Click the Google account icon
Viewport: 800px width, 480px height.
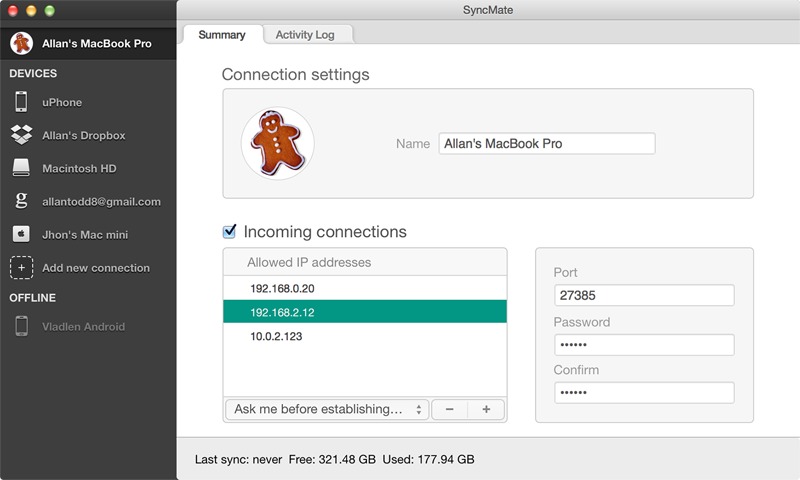(x=21, y=200)
